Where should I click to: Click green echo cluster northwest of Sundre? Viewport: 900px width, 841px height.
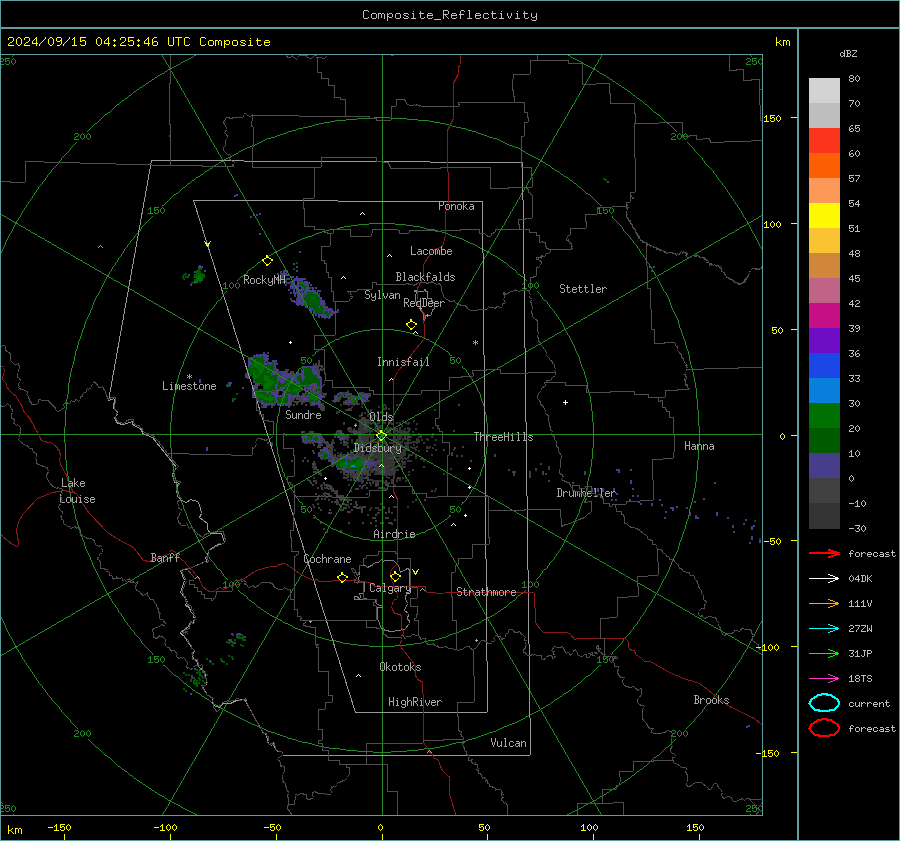tap(286, 379)
